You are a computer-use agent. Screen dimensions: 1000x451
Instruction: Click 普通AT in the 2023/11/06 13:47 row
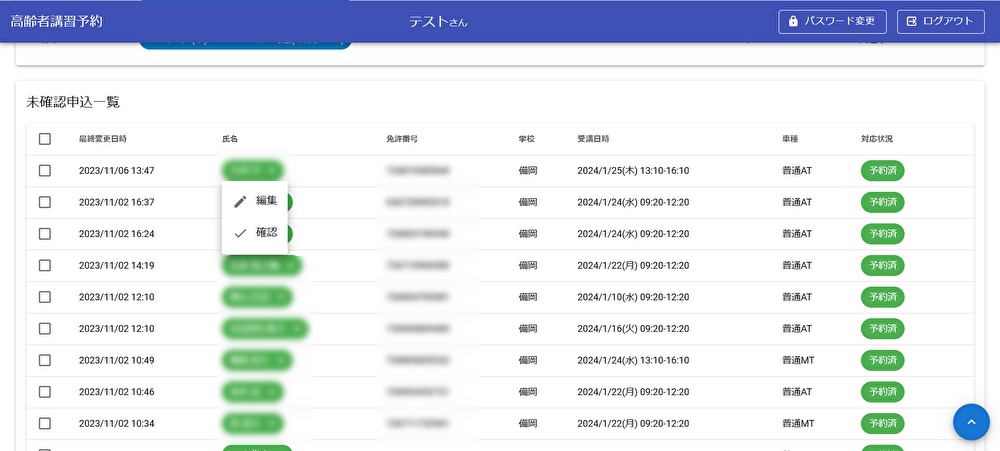(x=797, y=171)
